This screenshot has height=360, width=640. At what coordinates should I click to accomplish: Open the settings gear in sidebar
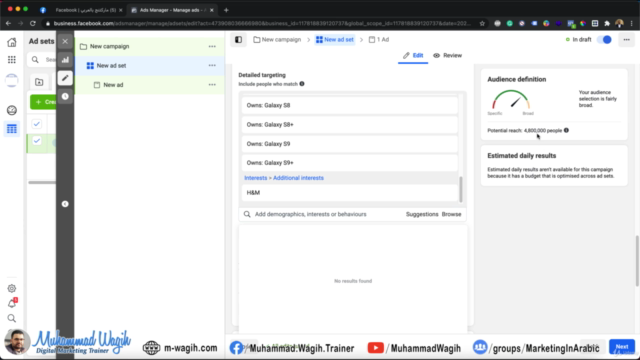coord(12,289)
